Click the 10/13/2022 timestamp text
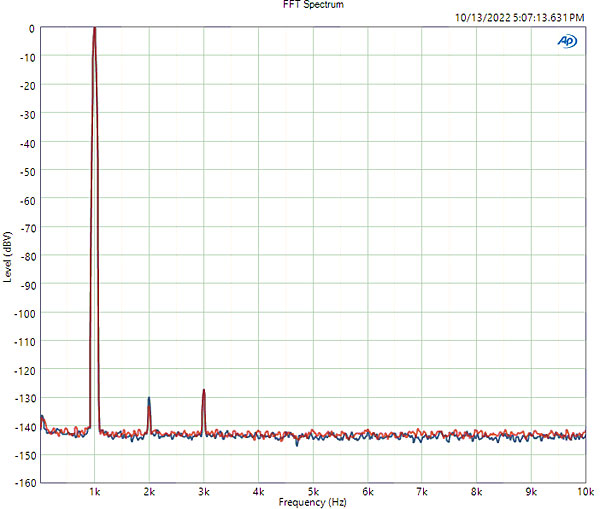Screen dimensions: 600x509 (519, 17)
